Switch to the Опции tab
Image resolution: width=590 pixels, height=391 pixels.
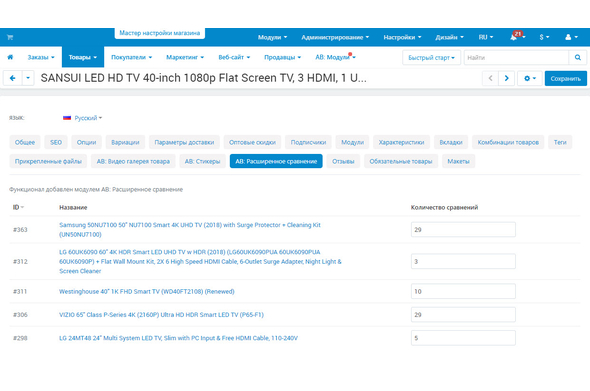pyautogui.click(x=87, y=142)
